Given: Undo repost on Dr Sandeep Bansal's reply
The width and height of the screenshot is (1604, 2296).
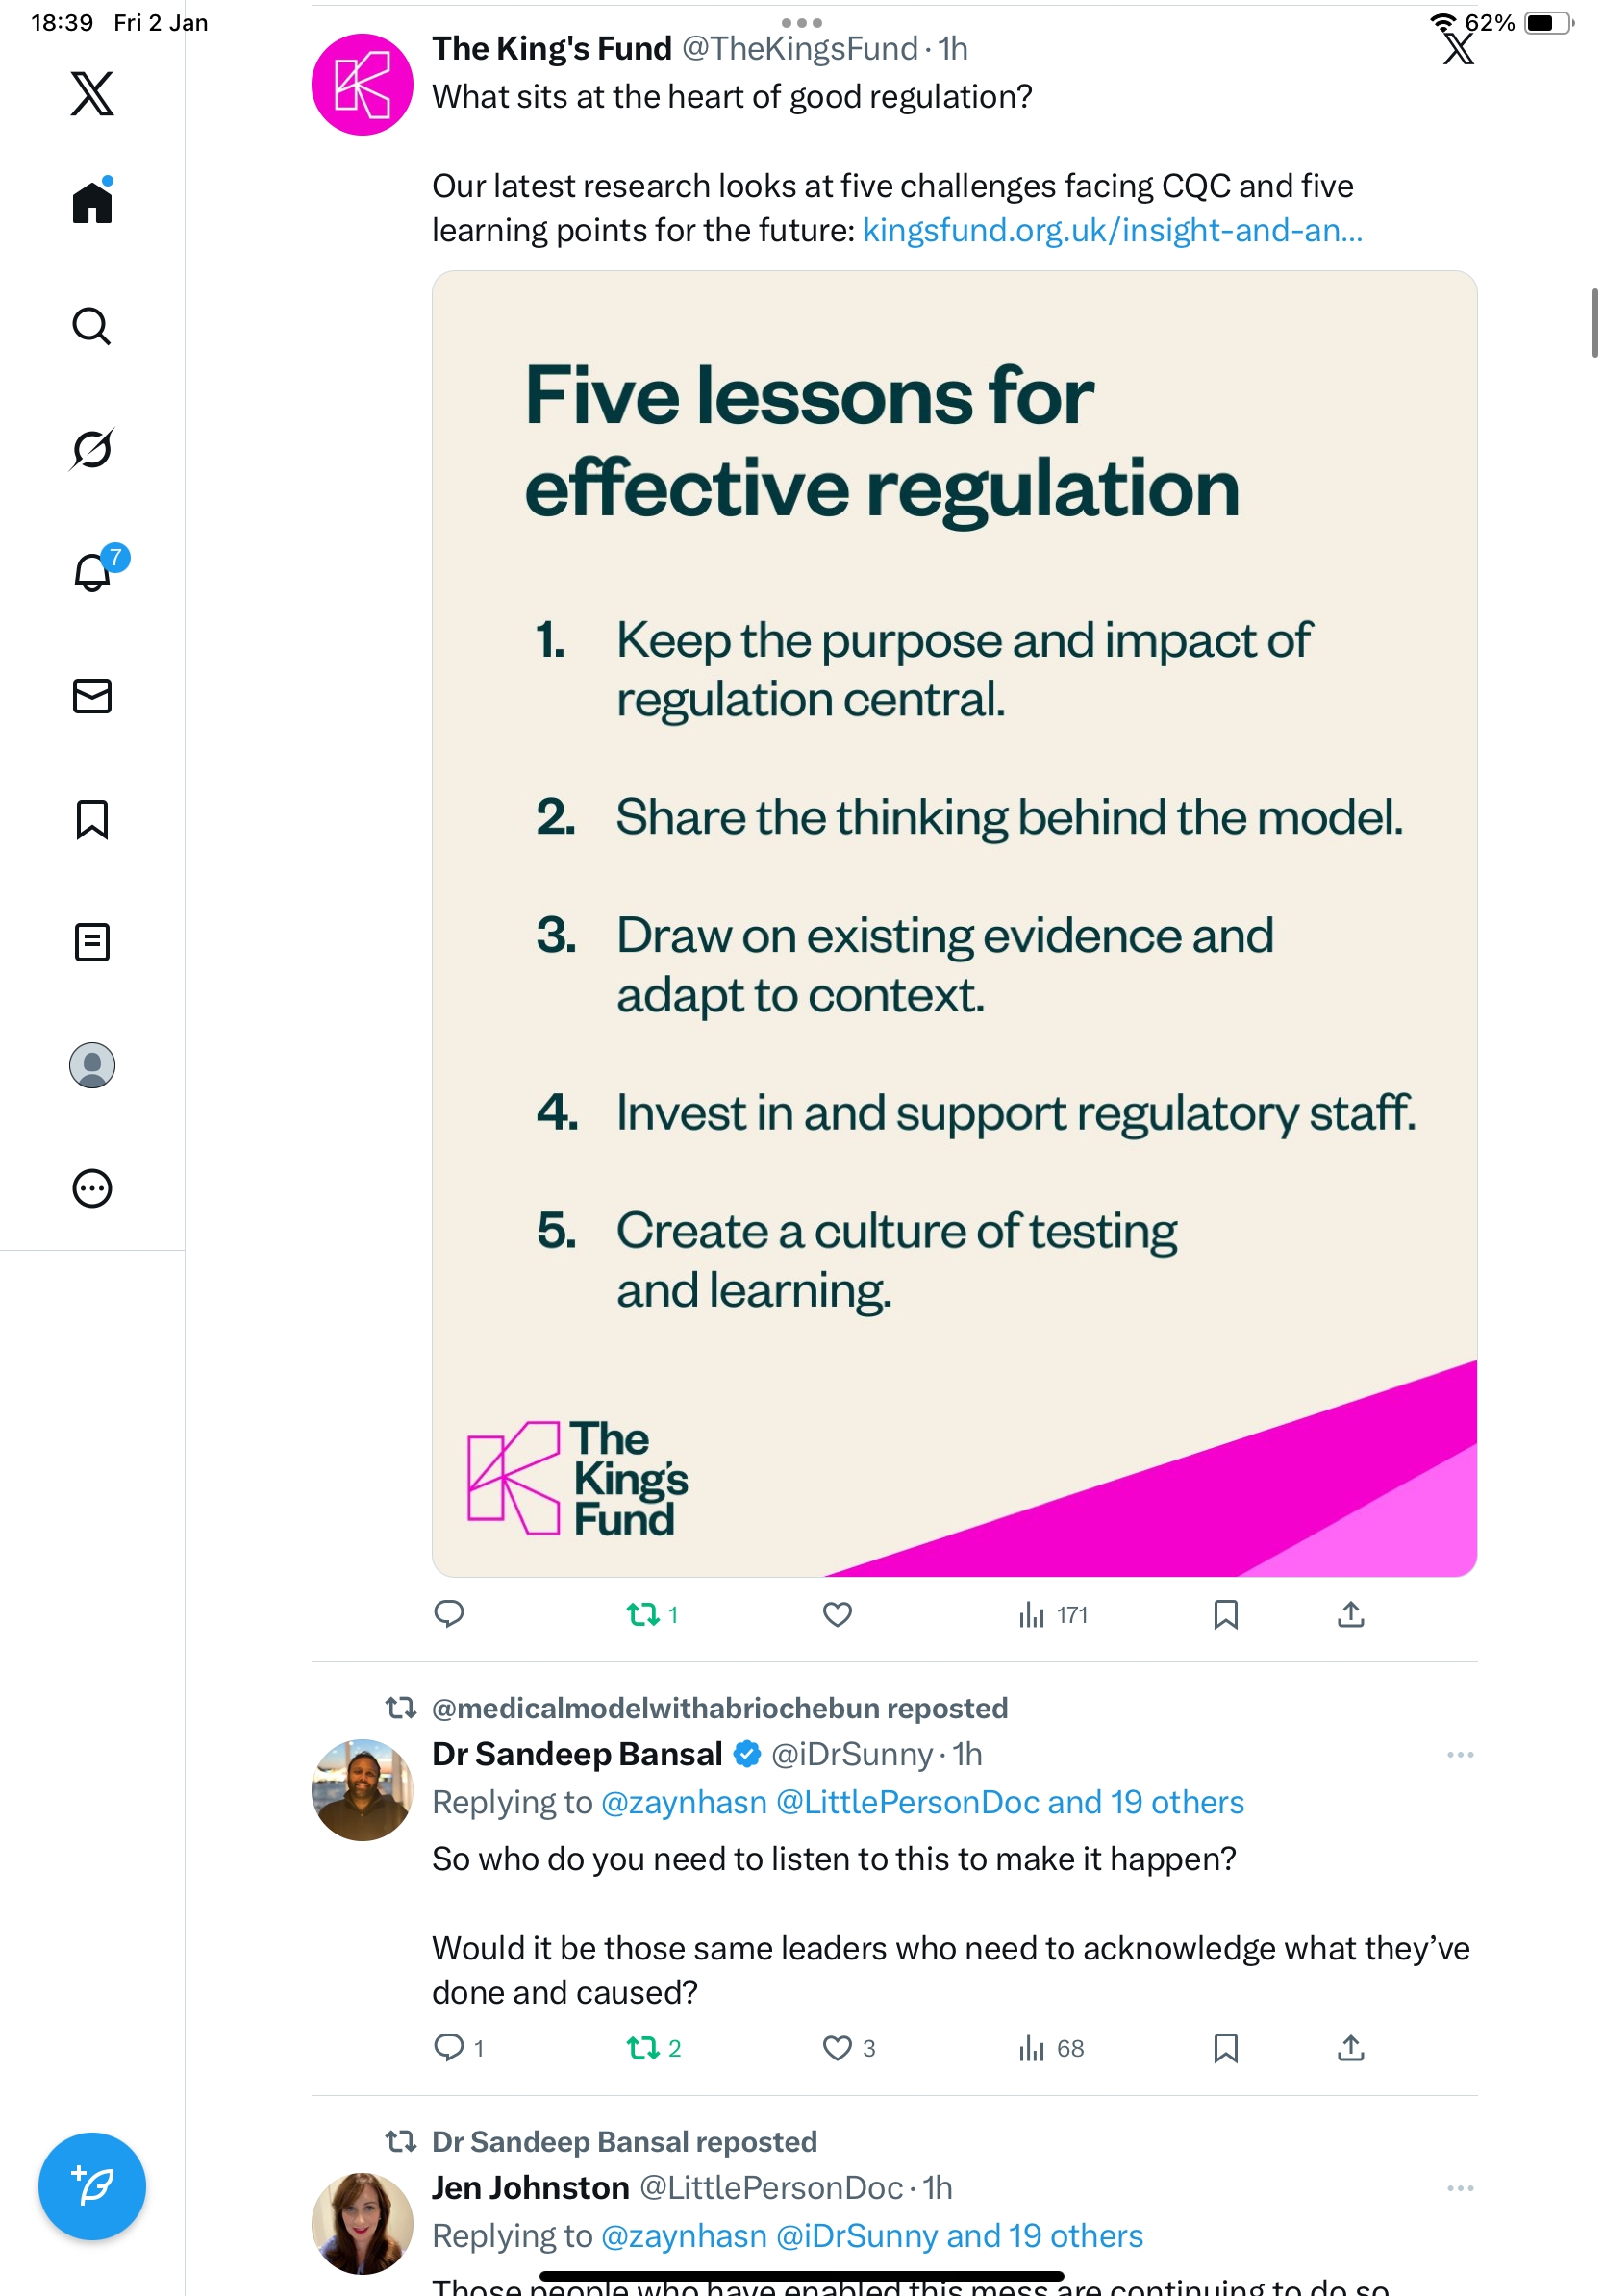Looking at the screenshot, I should click(643, 2048).
